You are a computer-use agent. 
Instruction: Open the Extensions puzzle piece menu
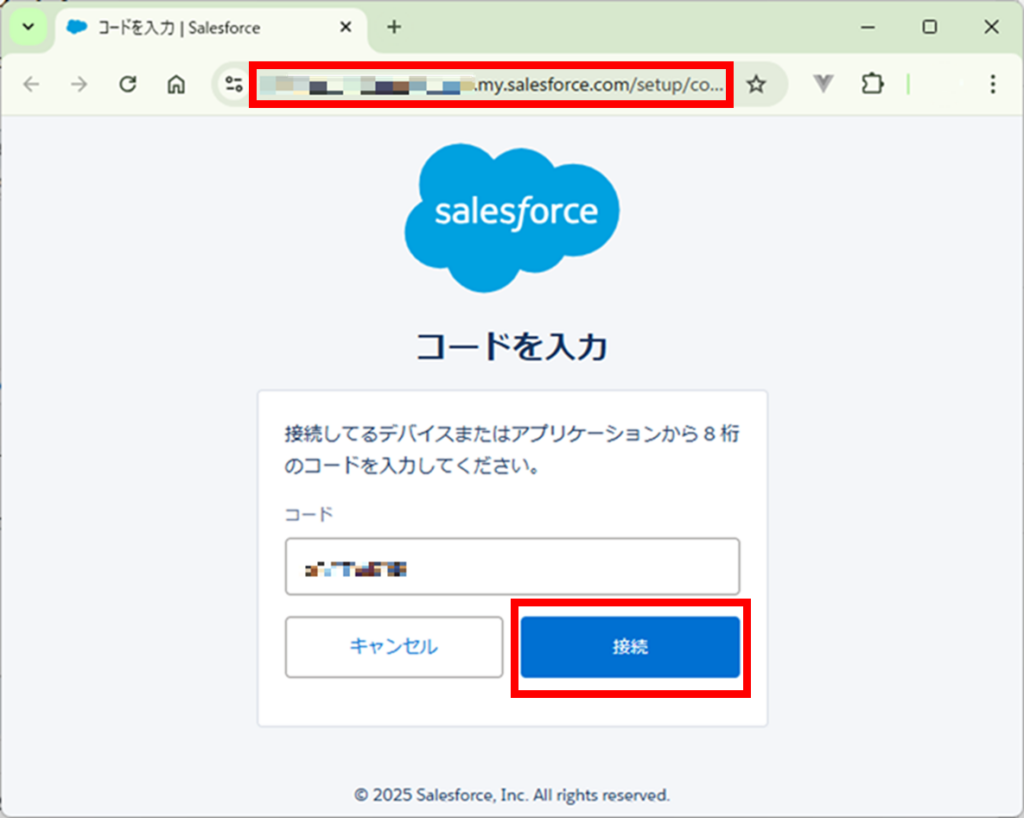[x=872, y=85]
